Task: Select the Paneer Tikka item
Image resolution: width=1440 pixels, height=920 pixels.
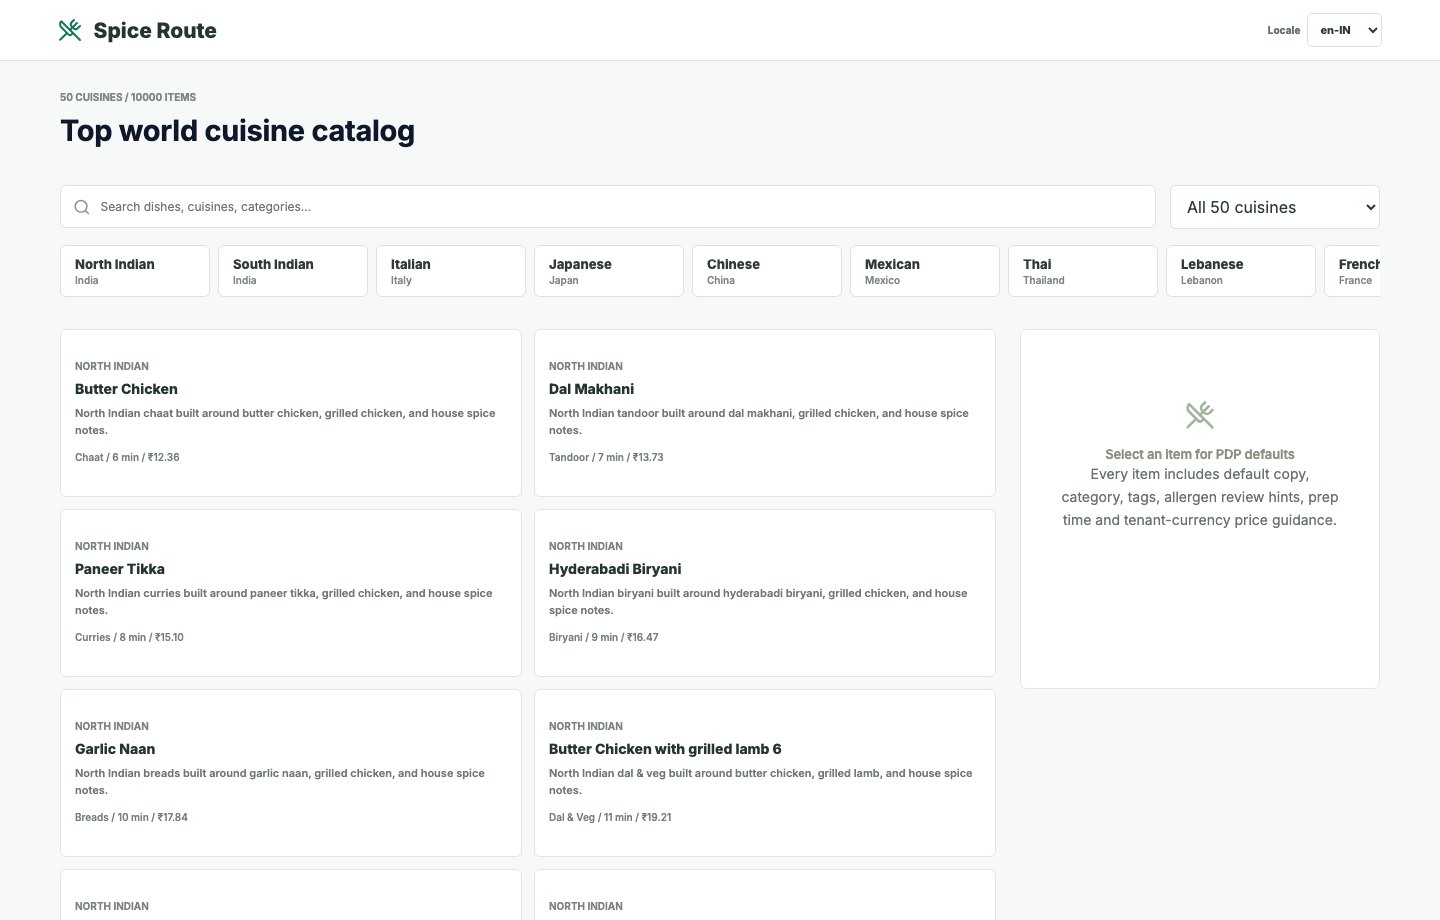Action: point(291,593)
